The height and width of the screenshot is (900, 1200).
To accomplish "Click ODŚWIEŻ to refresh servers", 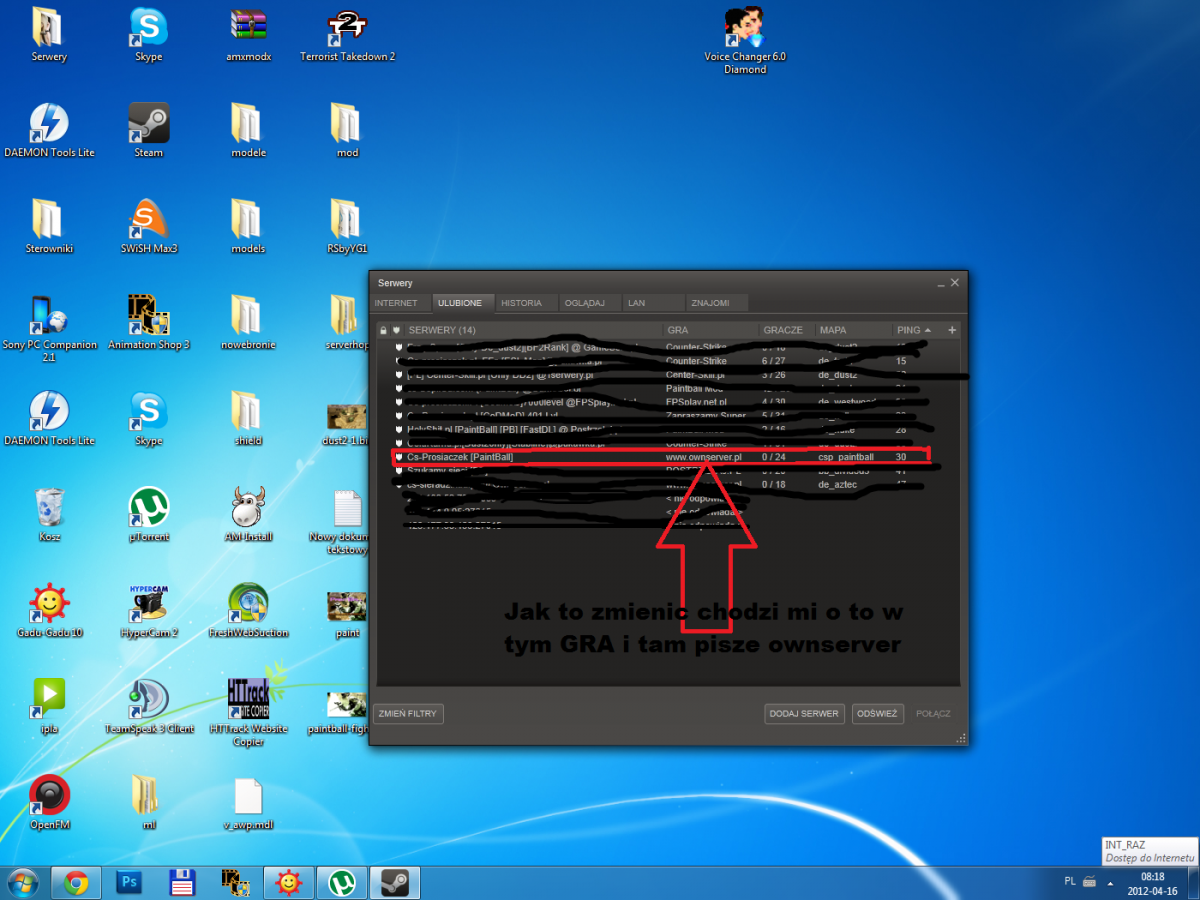I will [x=878, y=714].
